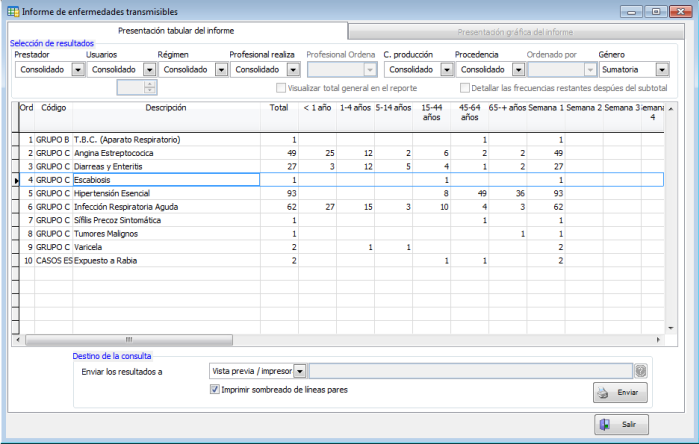
Task: Close the Informe de enfermedades transmisibles window
Action: (x=680, y=12)
